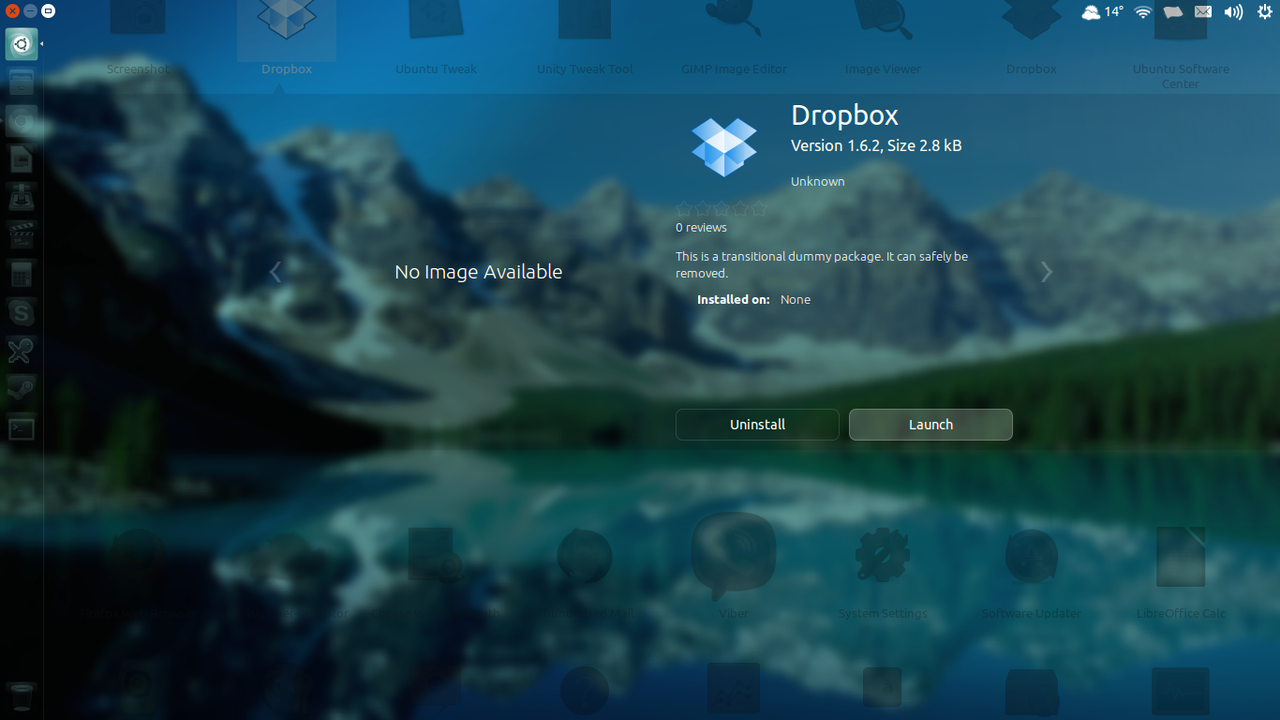Click the "Installed on:" label

click(733, 300)
